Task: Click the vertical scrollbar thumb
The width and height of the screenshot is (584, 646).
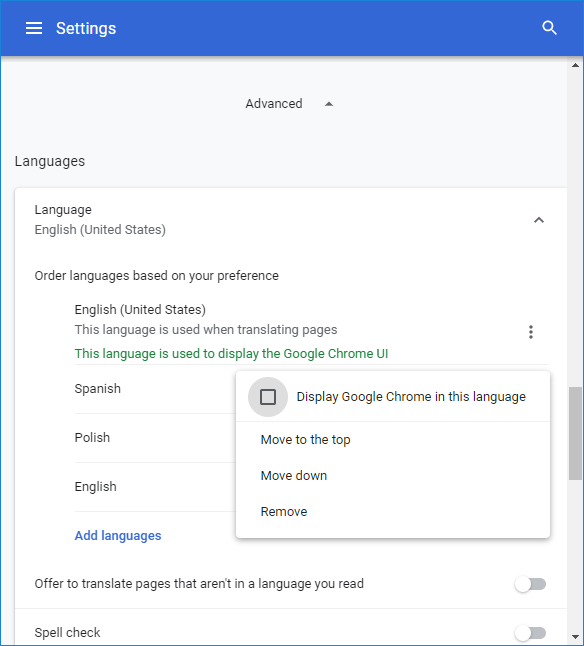Action: coord(575,433)
